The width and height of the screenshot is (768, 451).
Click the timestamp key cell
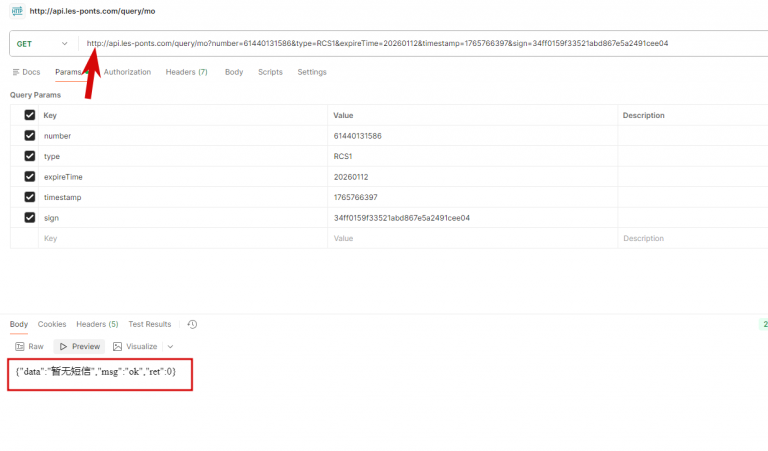click(183, 197)
